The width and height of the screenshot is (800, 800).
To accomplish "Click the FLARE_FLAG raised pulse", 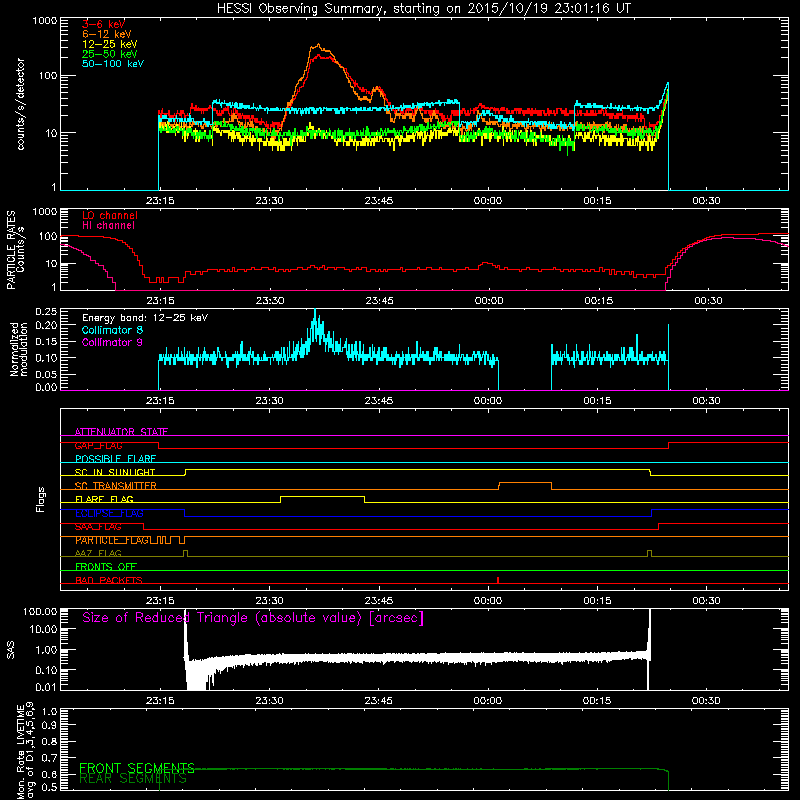I will (x=322, y=496).
